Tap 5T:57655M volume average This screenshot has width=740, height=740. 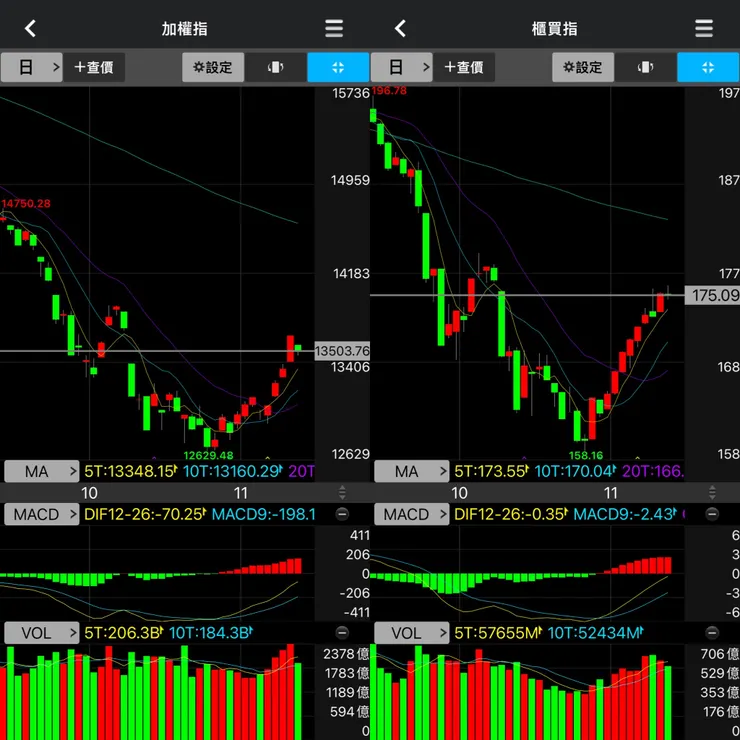(x=498, y=633)
